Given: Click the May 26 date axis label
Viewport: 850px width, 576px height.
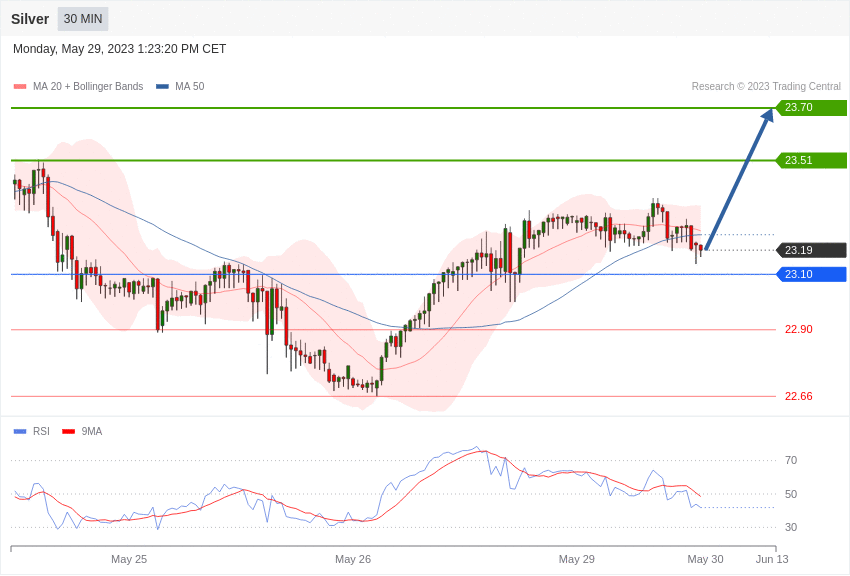Looking at the screenshot, I should (x=353, y=559).
